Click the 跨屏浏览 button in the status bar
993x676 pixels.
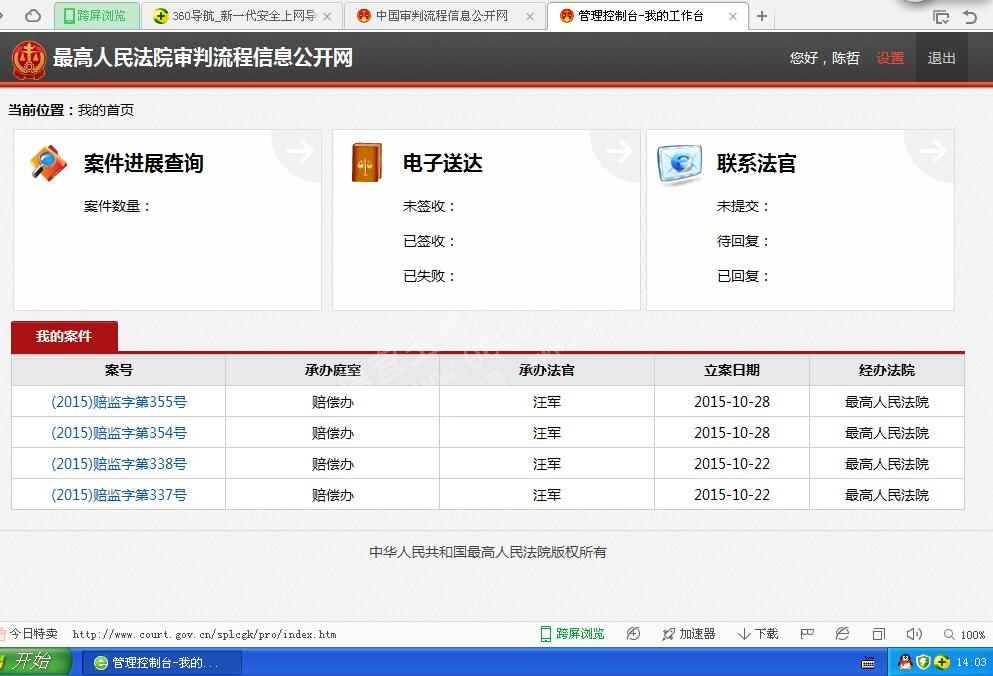[x=572, y=634]
